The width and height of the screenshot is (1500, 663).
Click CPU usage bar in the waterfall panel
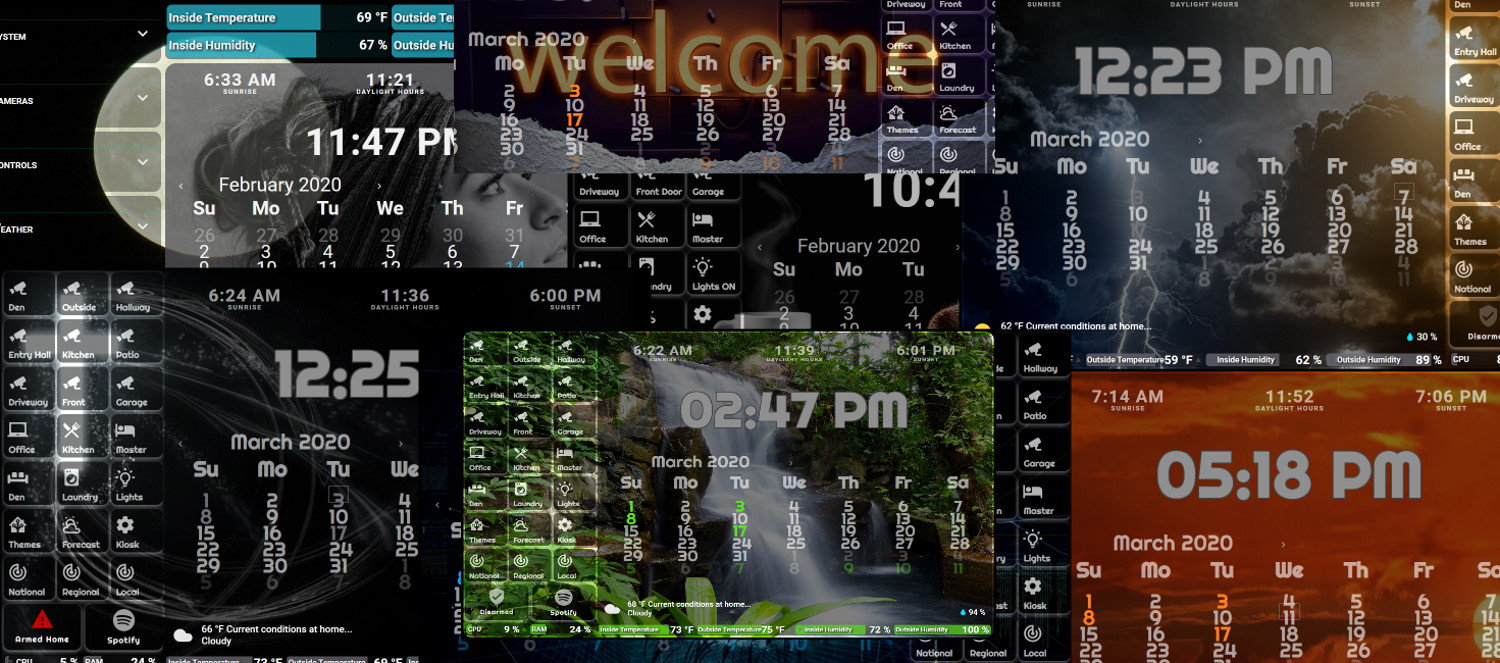pos(494,630)
